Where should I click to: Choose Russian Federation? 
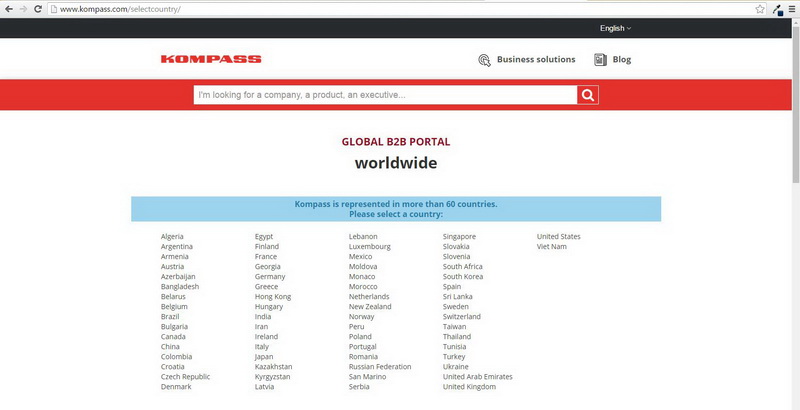(380, 367)
